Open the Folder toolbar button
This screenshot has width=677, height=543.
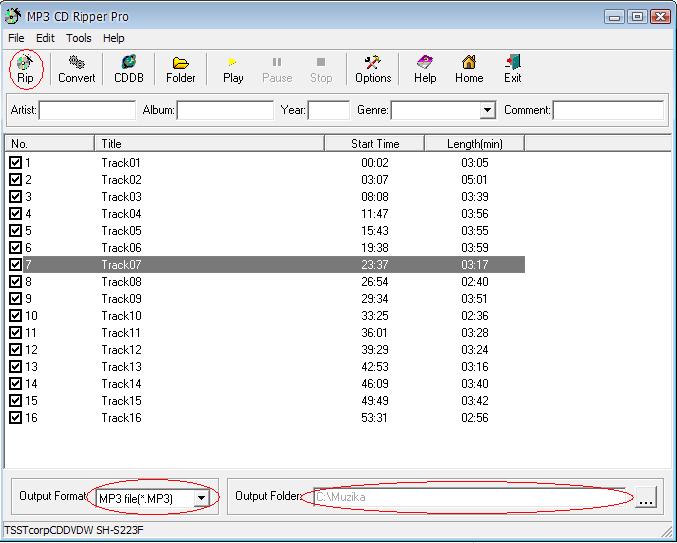click(x=180, y=70)
